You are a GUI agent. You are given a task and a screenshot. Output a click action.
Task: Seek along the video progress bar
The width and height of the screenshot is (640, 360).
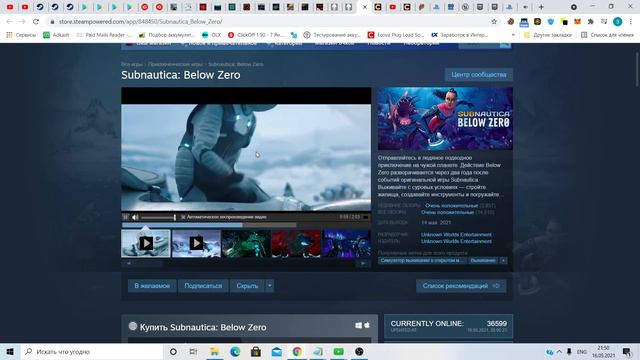pyautogui.click(x=246, y=225)
